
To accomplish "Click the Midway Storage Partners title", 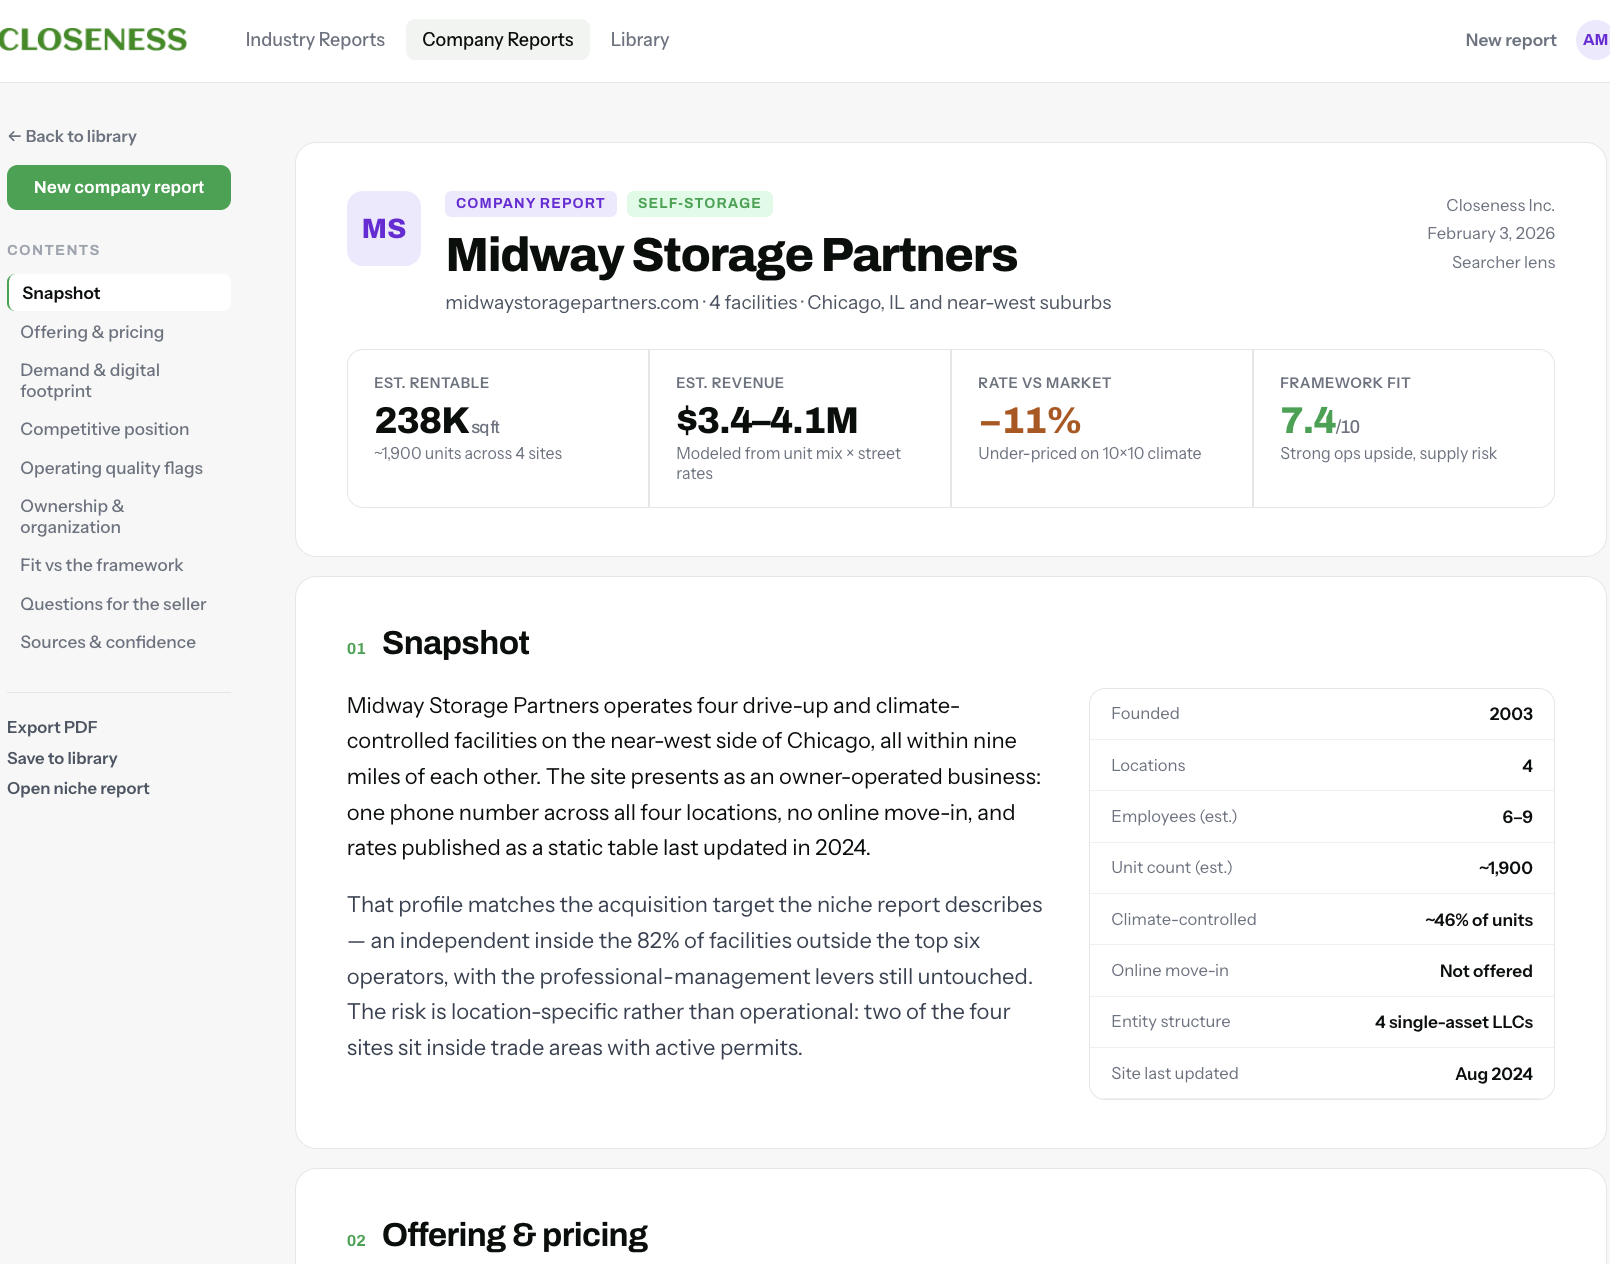I will [x=732, y=255].
